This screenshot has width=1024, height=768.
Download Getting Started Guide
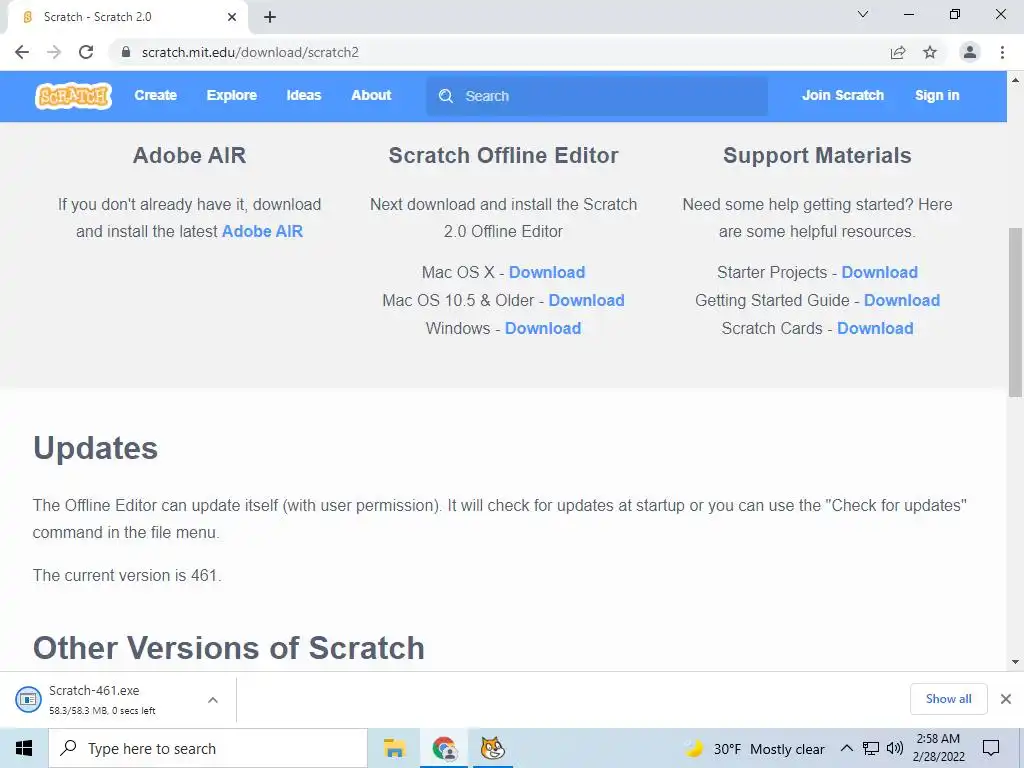[902, 300]
